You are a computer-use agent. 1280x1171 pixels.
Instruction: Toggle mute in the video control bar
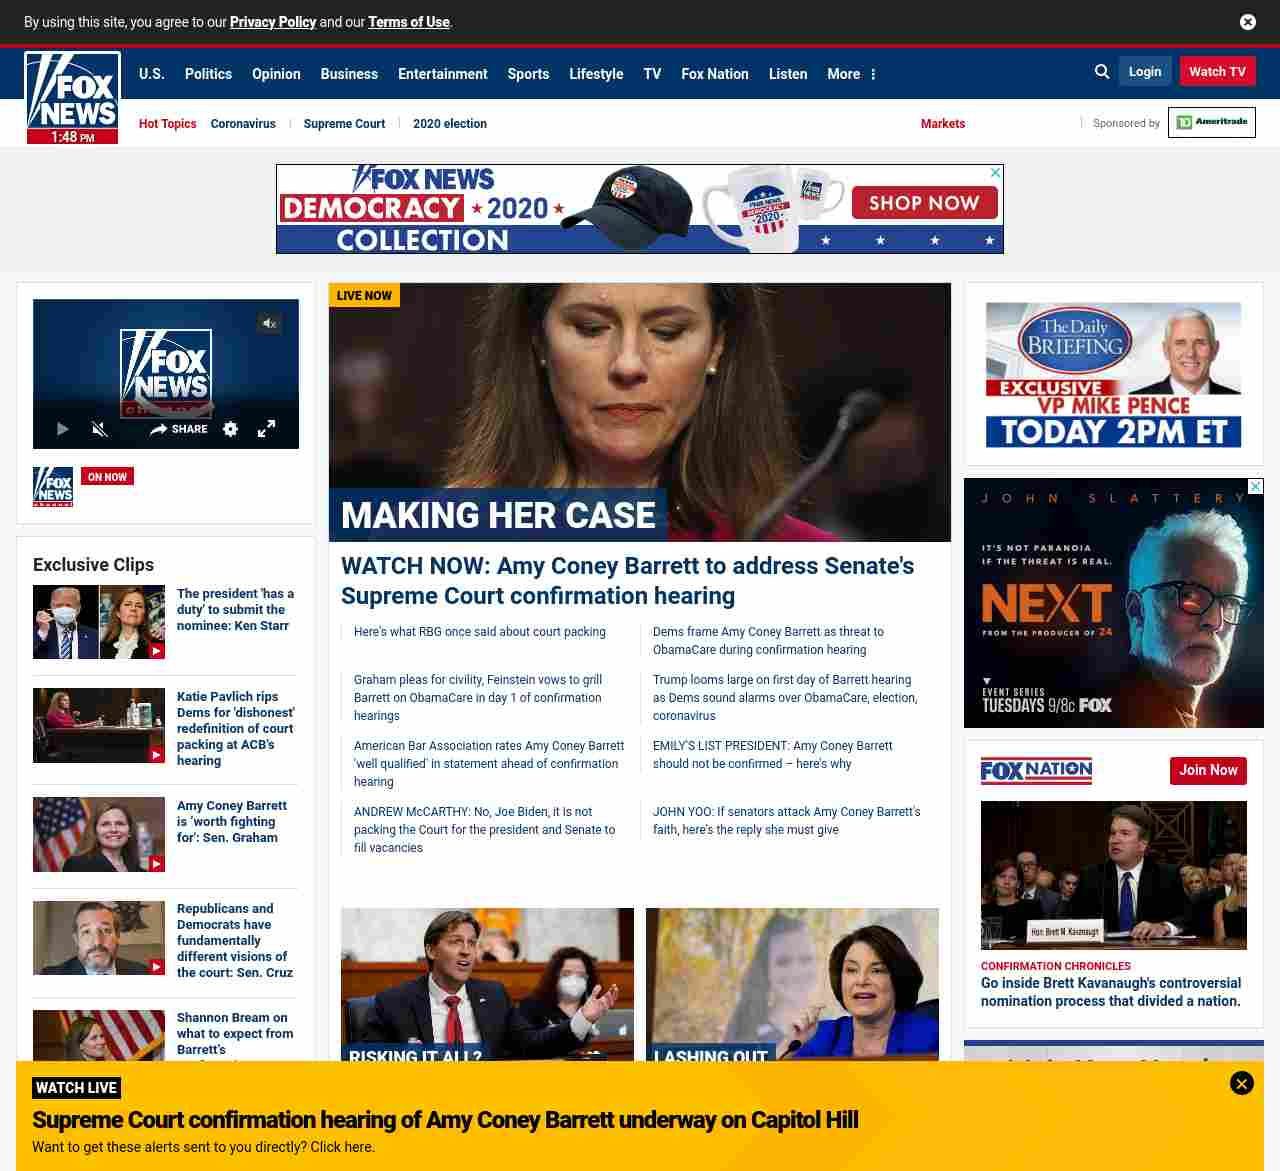(x=99, y=429)
